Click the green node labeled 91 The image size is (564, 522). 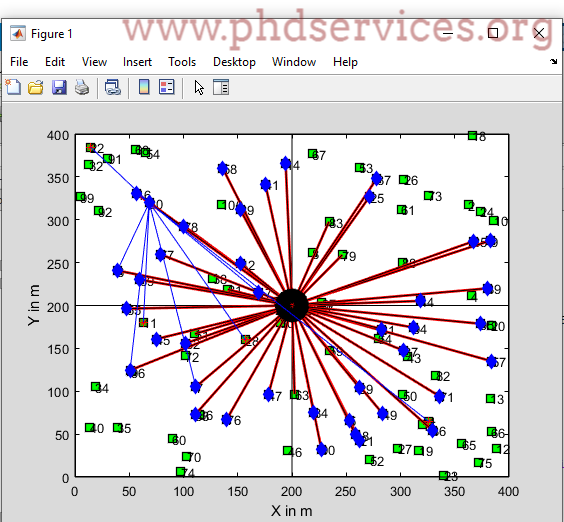click(x=108, y=158)
